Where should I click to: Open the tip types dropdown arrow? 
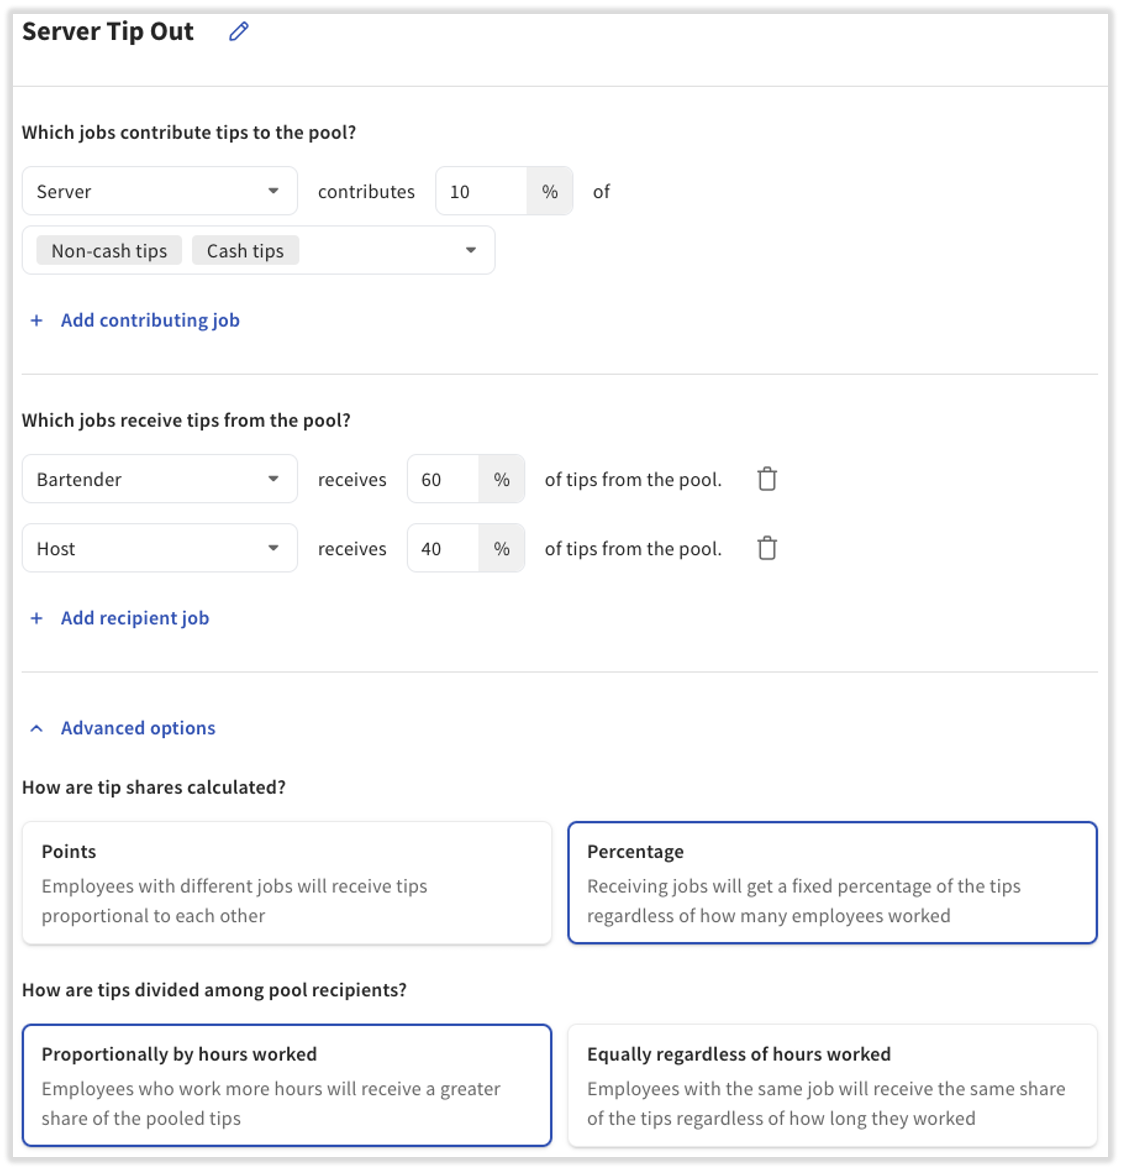tap(471, 251)
